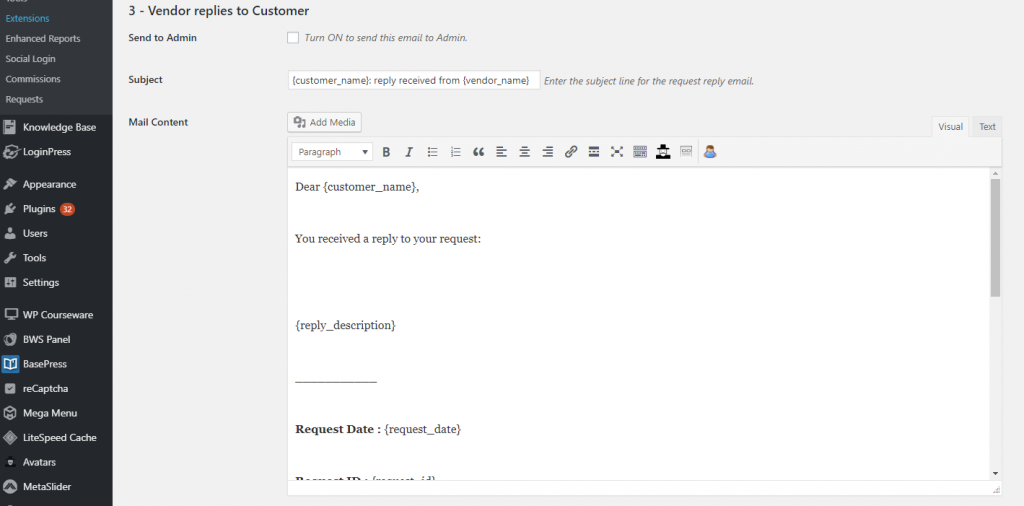This screenshot has width=1024, height=506.
Task: Insert a bulleted list
Action: point(432,152)
